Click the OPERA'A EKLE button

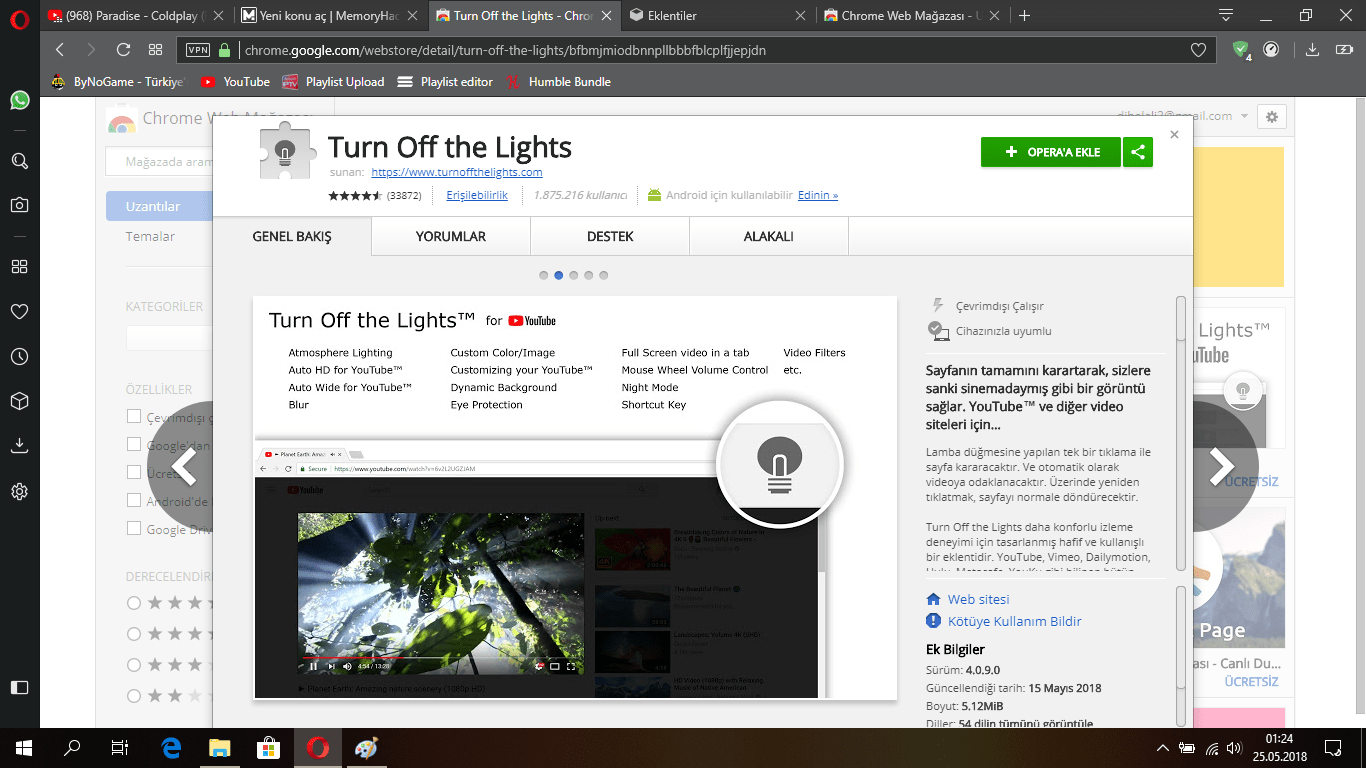coord(1051,152)
